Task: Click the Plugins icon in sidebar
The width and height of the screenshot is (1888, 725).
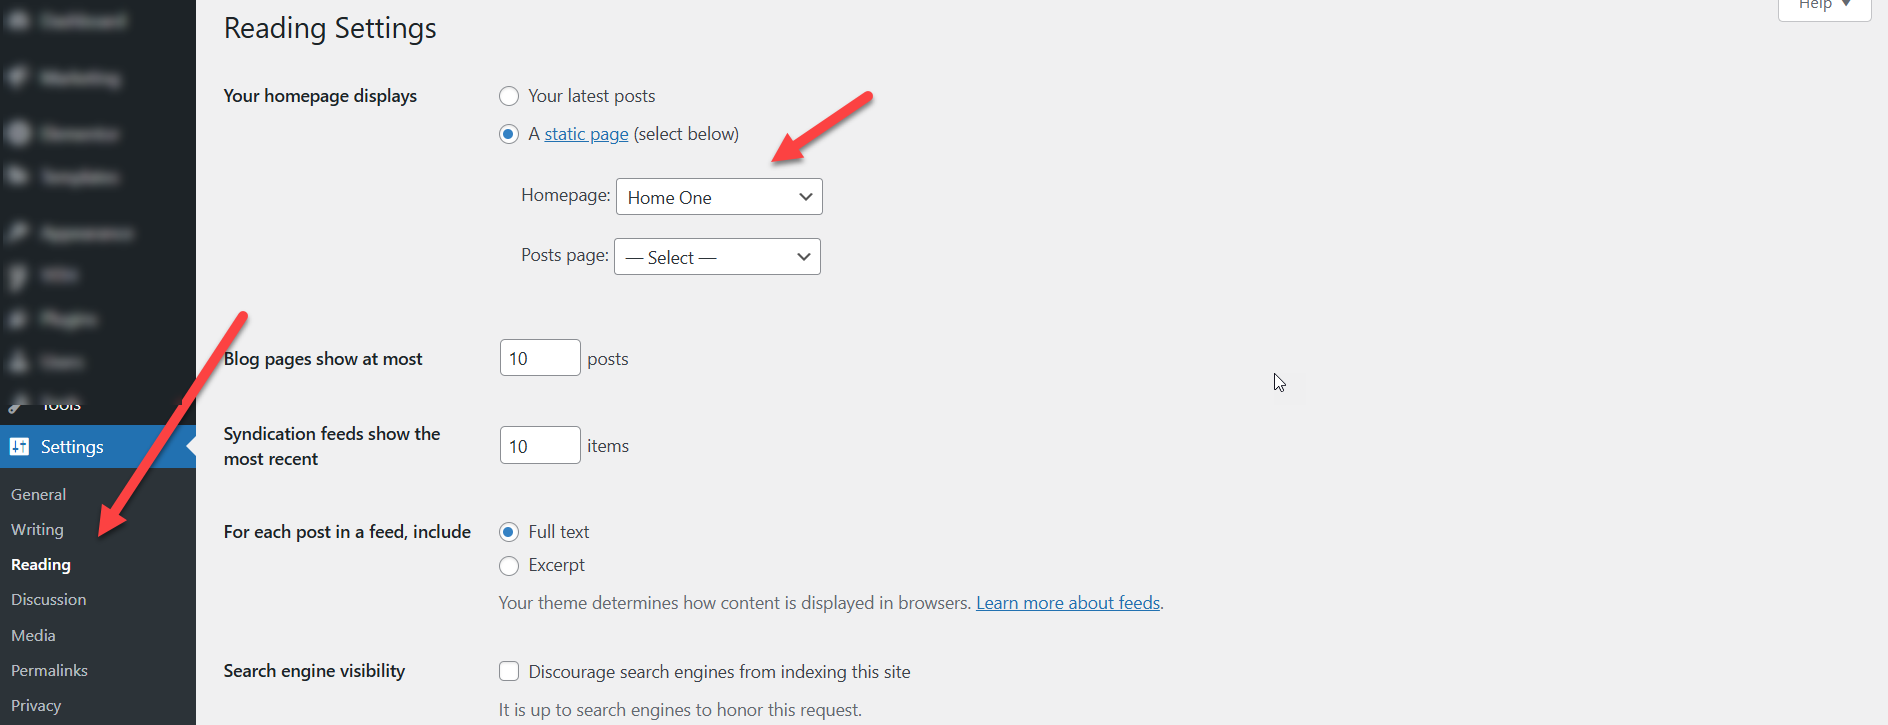Action: tap(18, 319)
